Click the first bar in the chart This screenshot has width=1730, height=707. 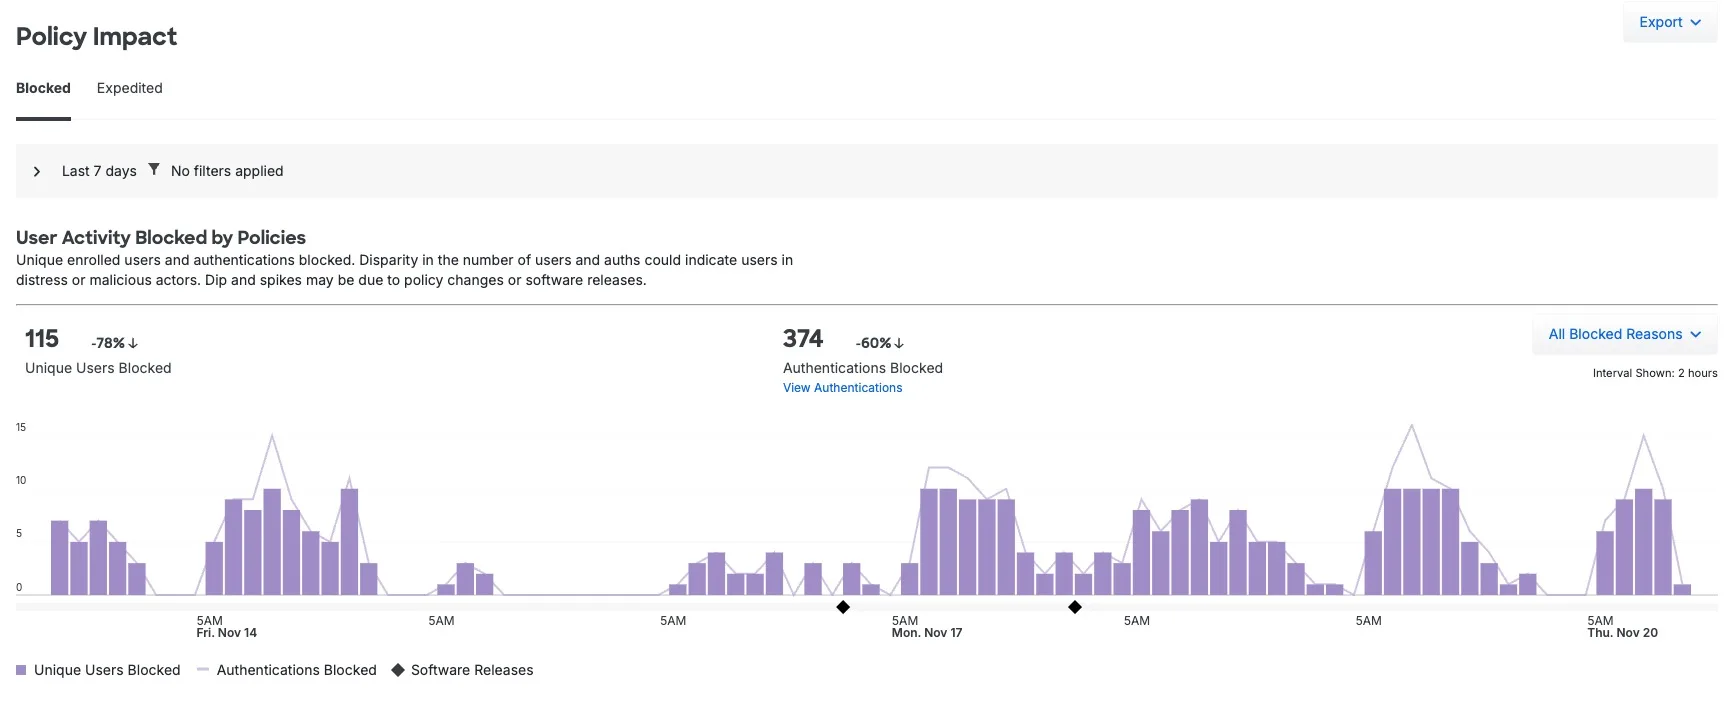pyautogui.click(x=60, y=558)
